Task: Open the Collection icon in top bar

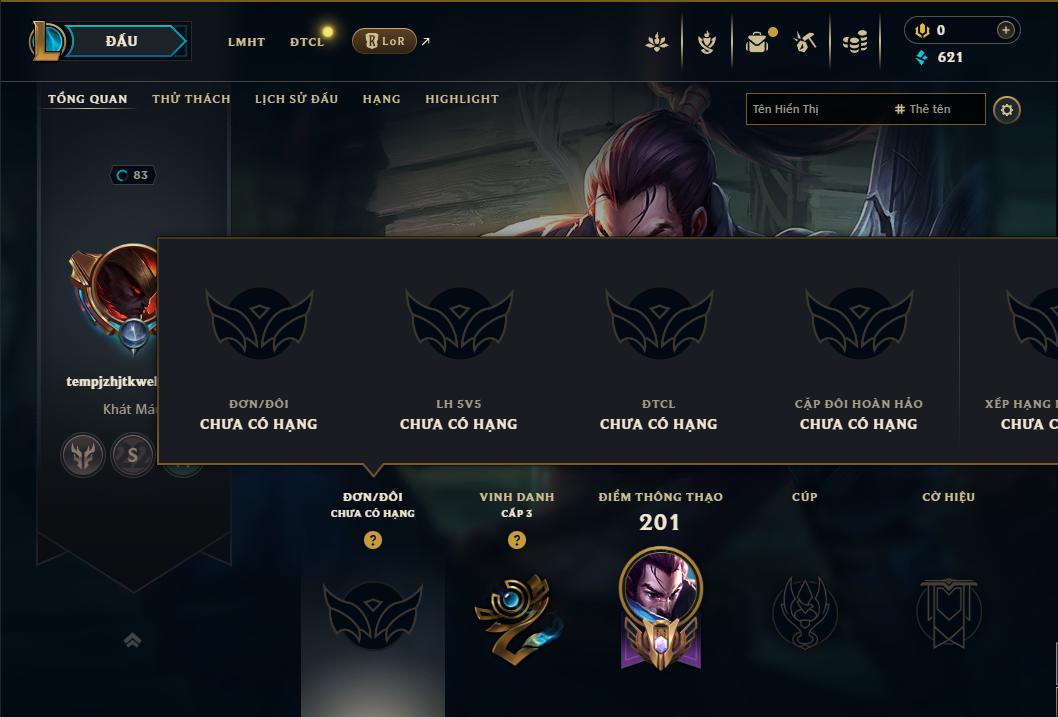Action: point(706,42)
